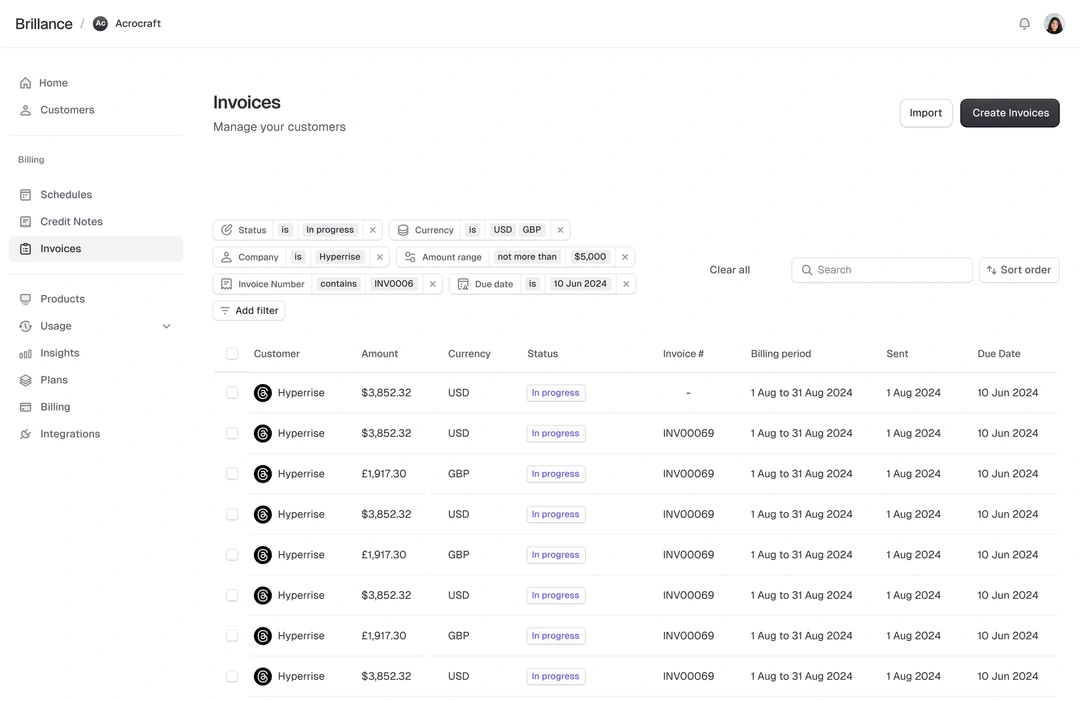Change the Amount range 'not more than' operator

(x=527, y=257)
